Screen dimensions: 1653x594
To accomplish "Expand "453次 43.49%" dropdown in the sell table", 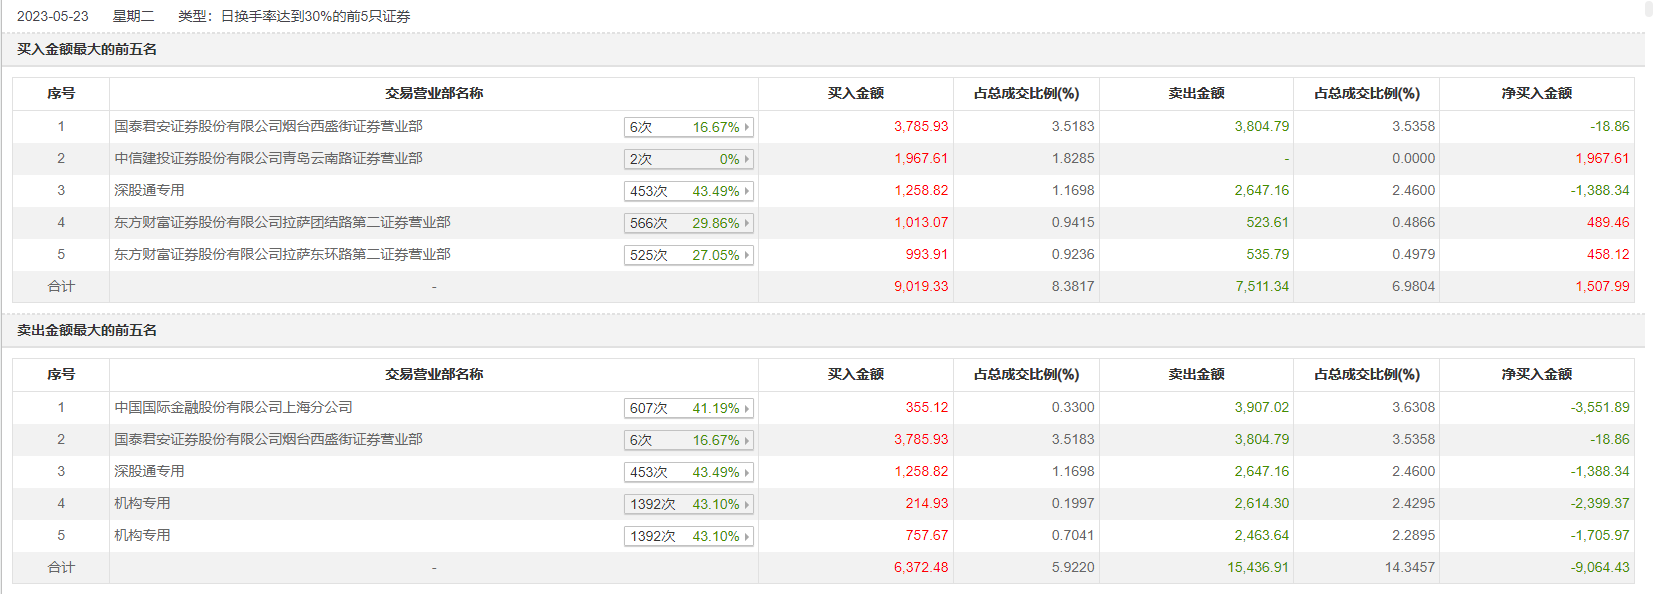I will tap(688, 472).
